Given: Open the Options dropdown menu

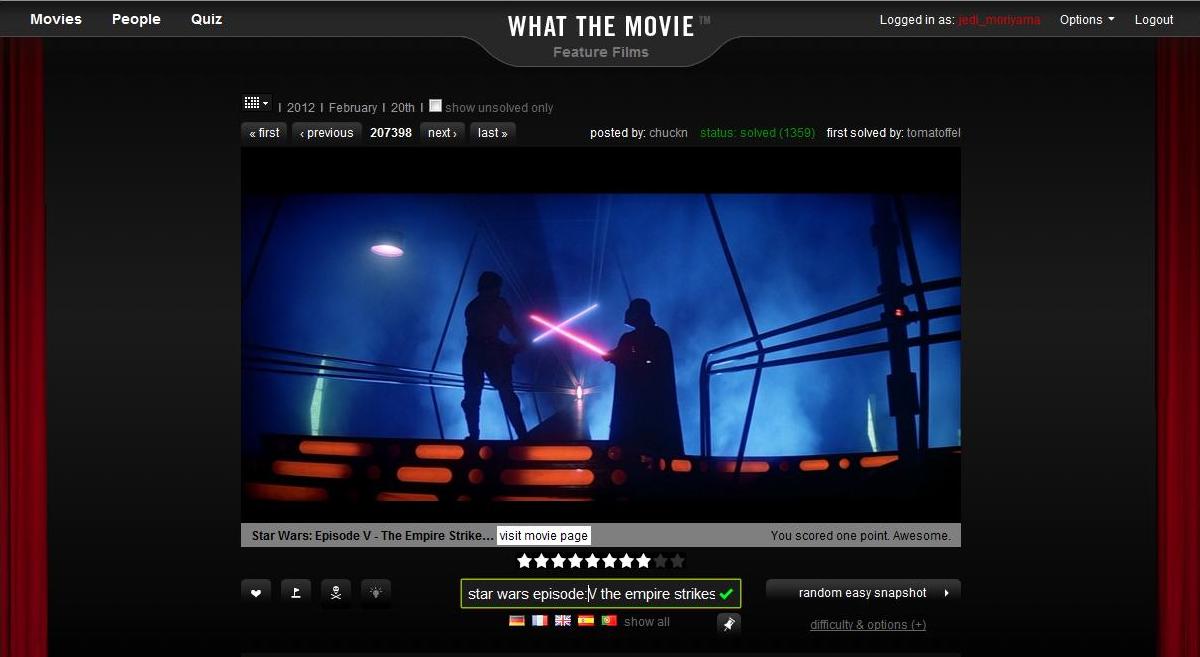Looking at the screenshot, I should pos(1087,20).
